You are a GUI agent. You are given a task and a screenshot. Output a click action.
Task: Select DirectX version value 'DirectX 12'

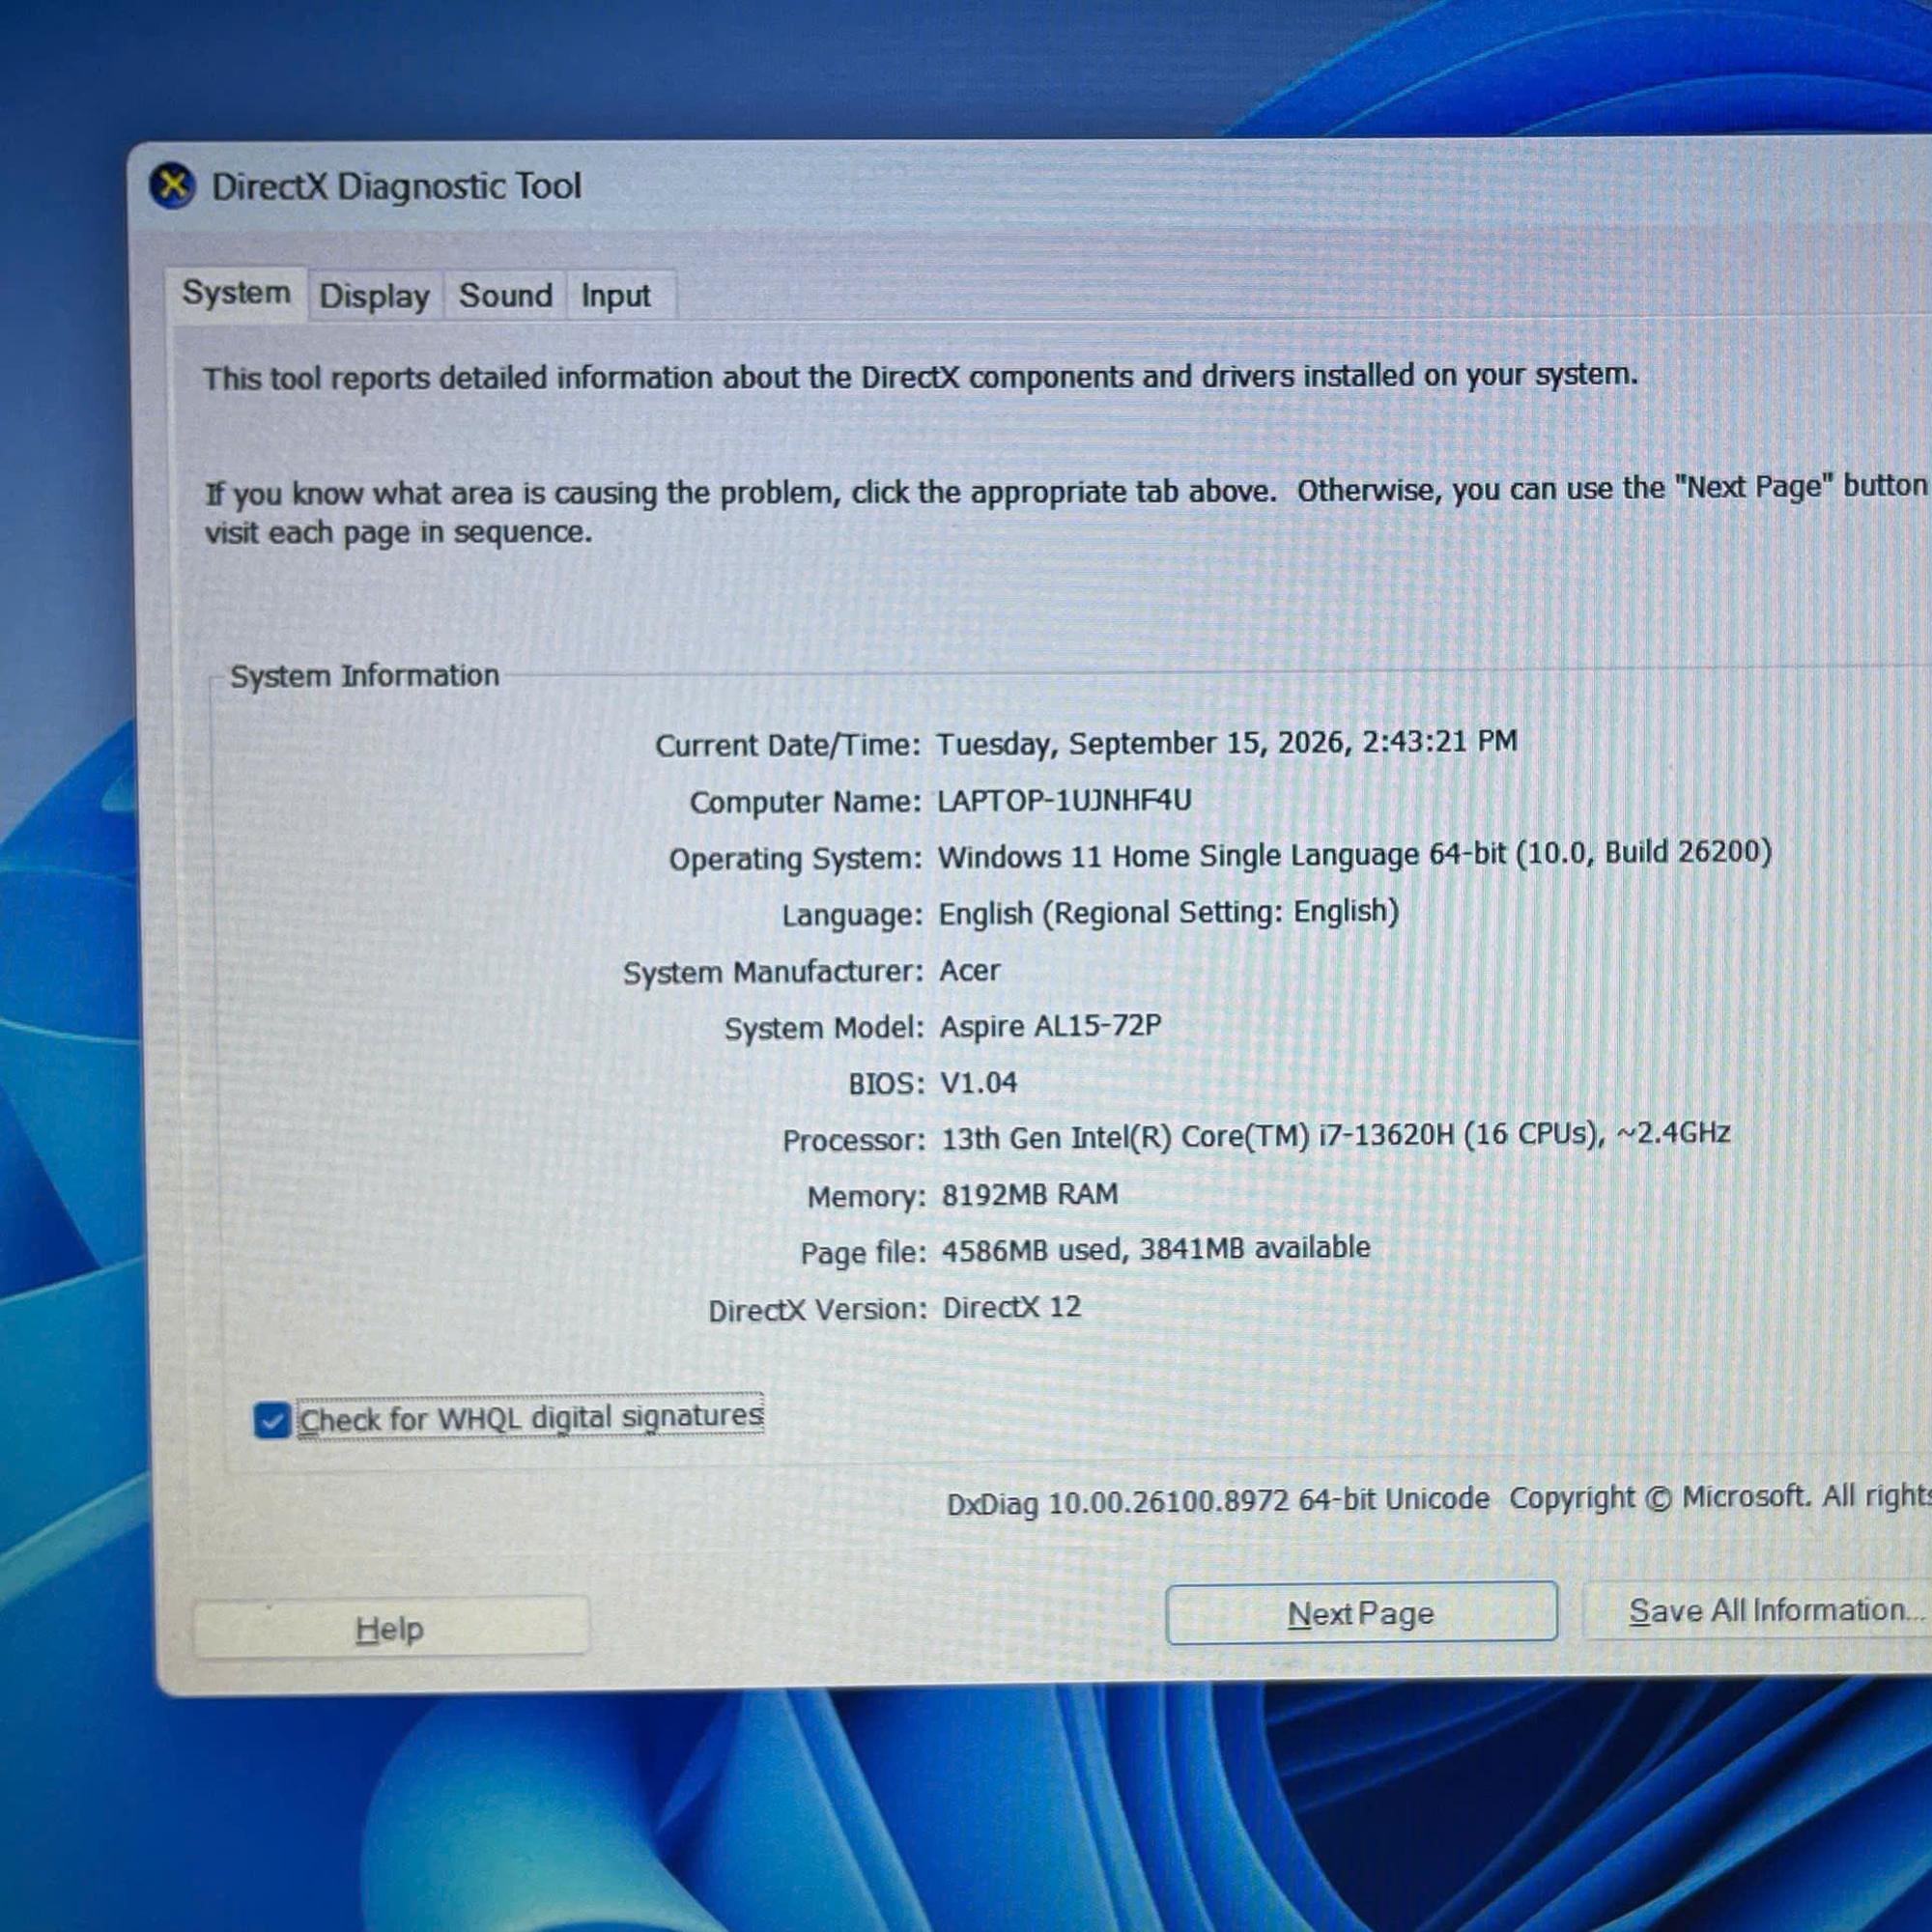(x=1012, y=1307)
